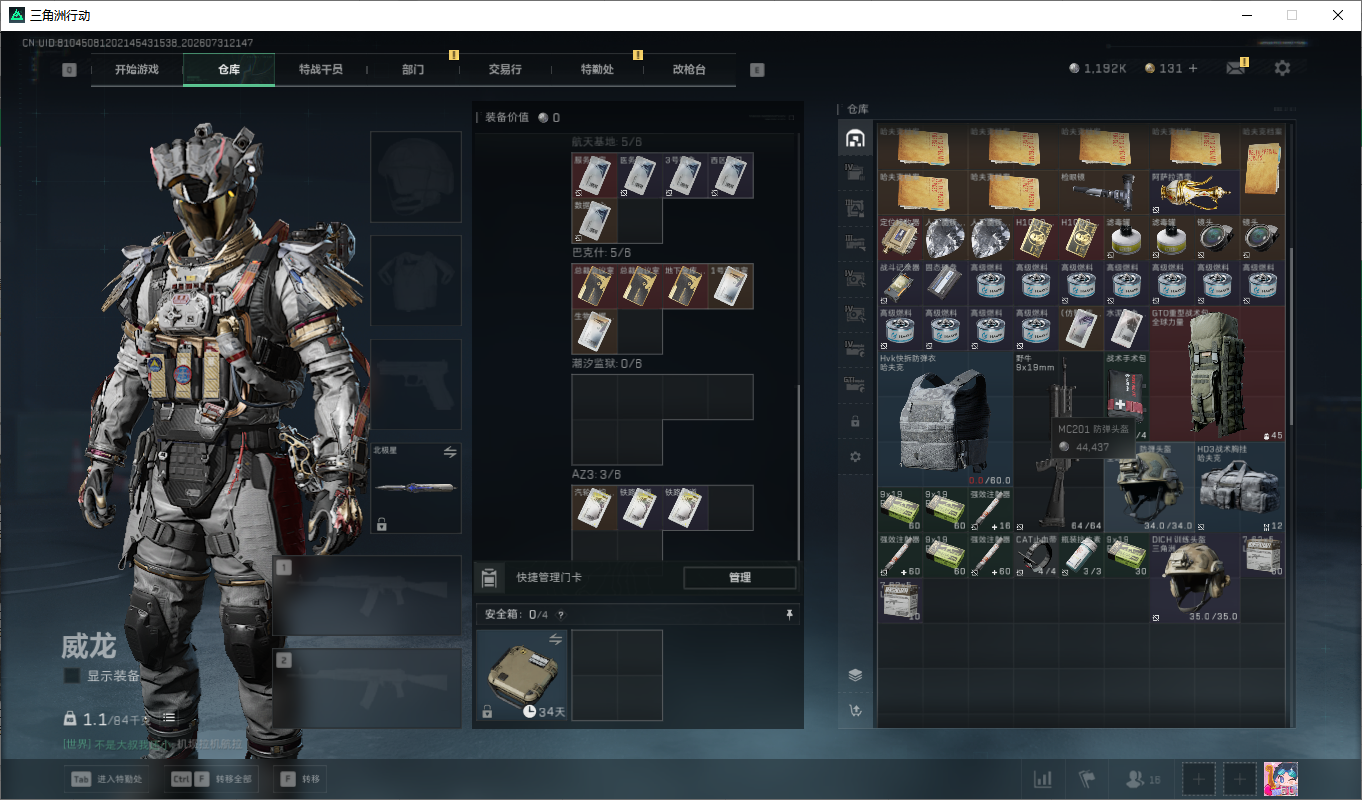The height and width of the screenshot is (800, 1362).
Task: Open the friends list showing 18
Action: click(1144, 778)
